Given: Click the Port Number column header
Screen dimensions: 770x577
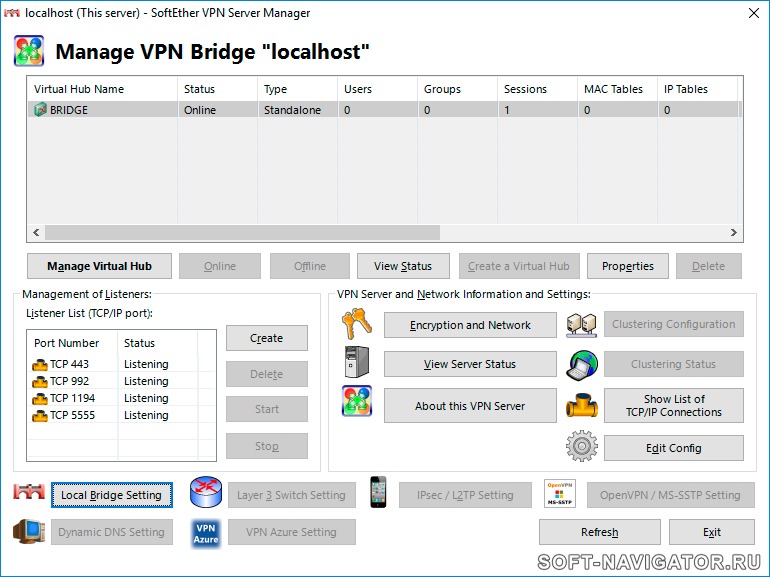Looking at the screenshot, I should 73,343.
